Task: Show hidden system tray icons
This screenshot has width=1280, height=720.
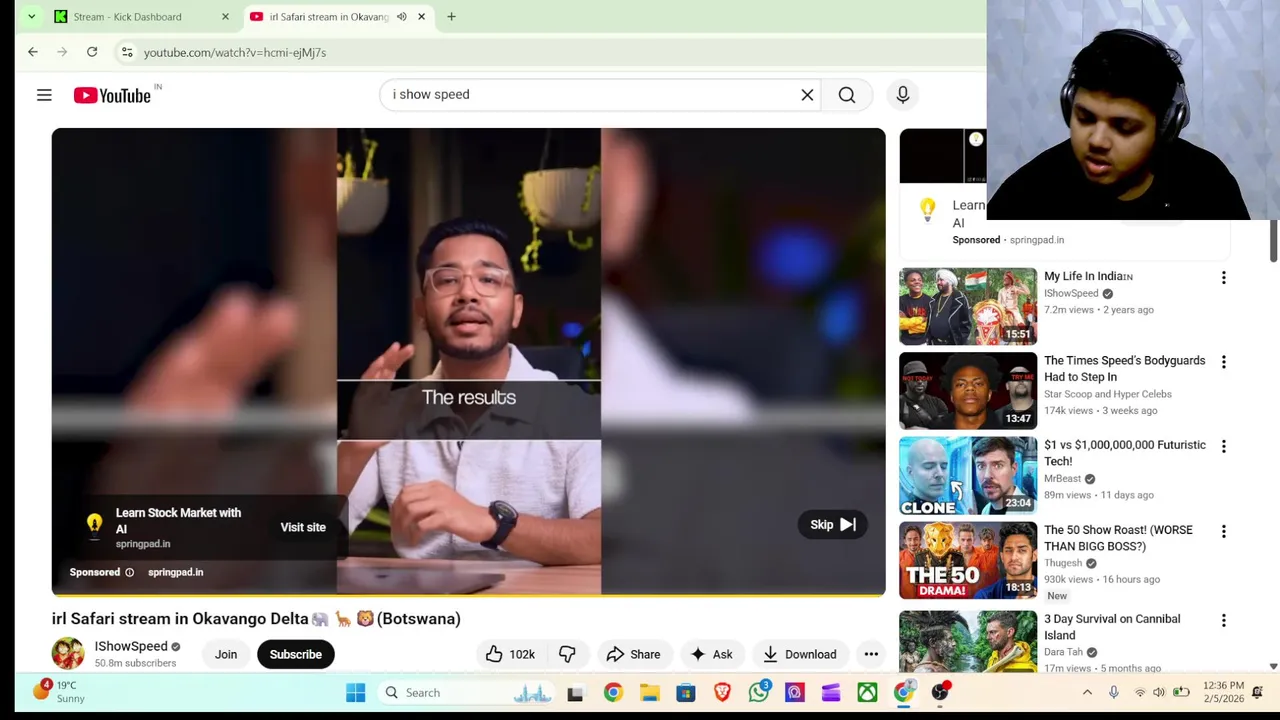Action: click(1087, 692)
